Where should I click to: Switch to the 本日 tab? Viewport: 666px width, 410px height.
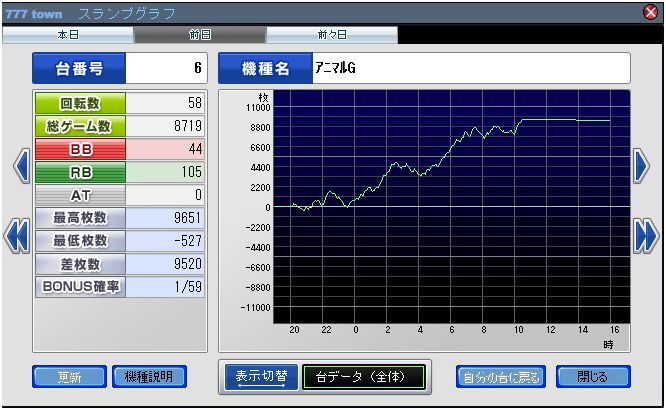68,35
